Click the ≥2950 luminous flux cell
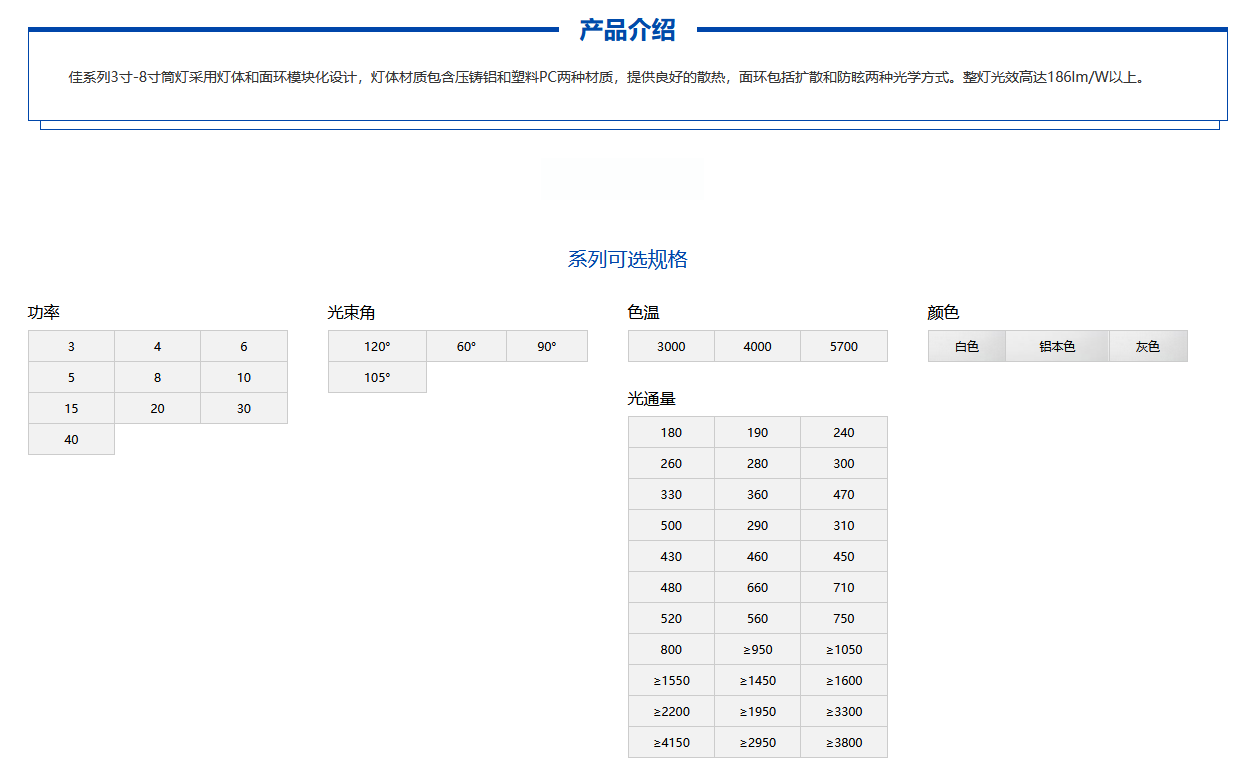The image size is (1245, 778). click(x=758, y=742)
